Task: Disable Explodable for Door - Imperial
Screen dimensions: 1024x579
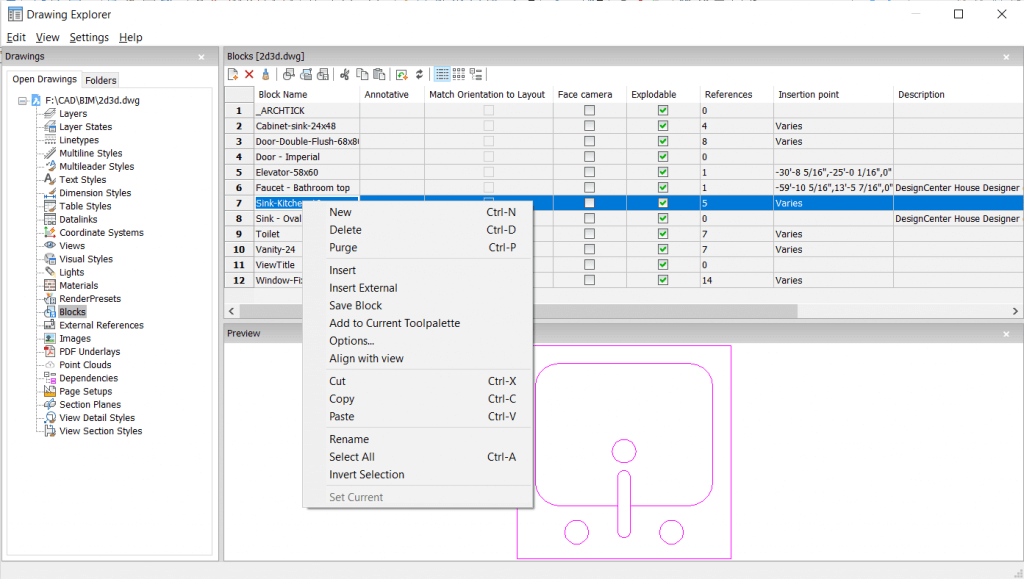Action: [x=661, y=157]
